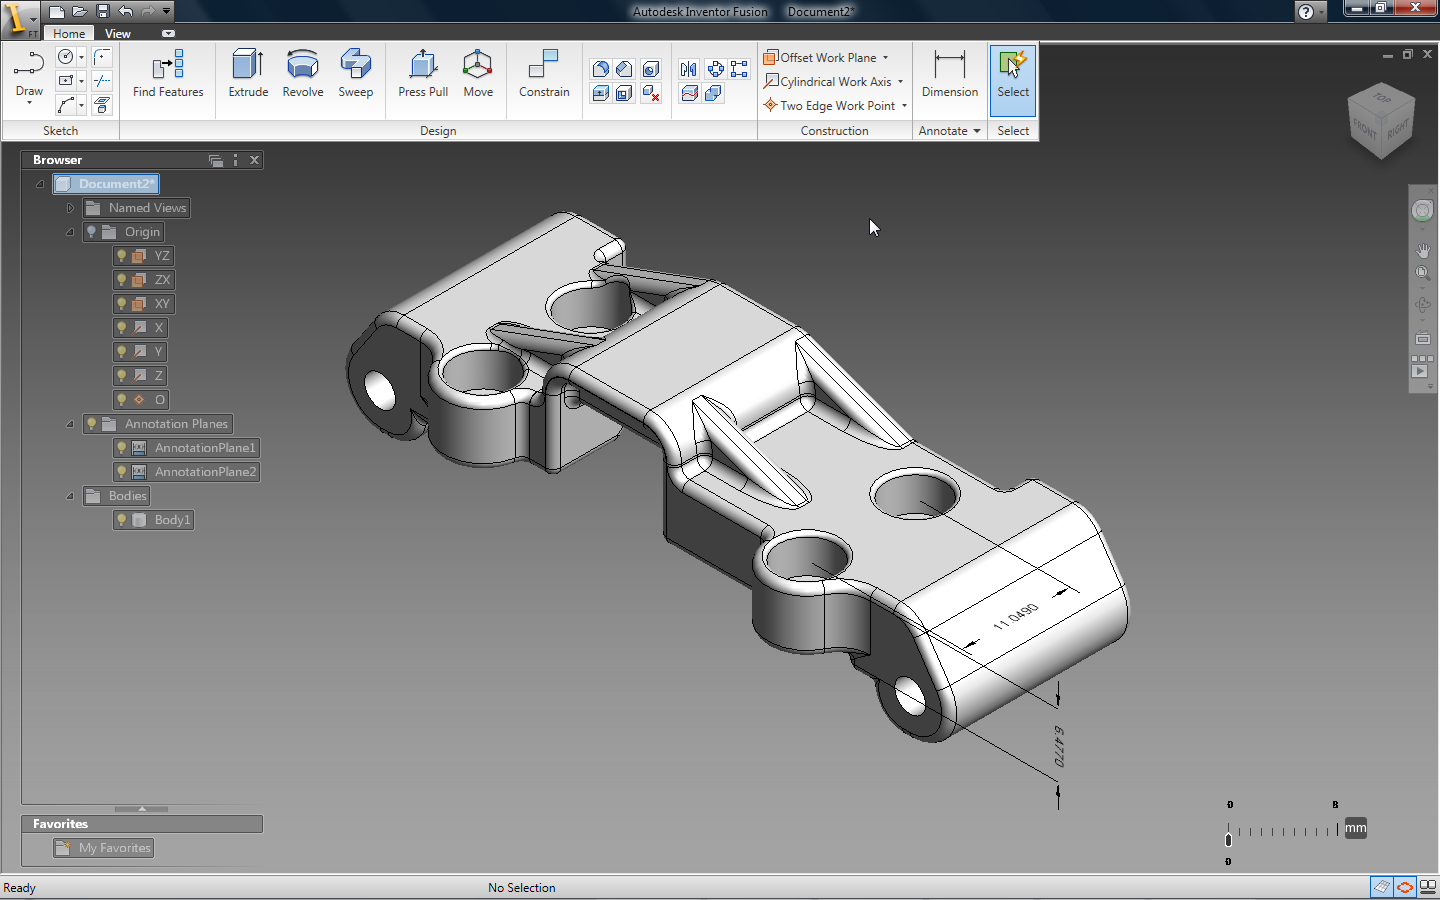This screenshot has height=900, width=1440.
Task: Open the Home ribbon tab
Action: [69, 34]
